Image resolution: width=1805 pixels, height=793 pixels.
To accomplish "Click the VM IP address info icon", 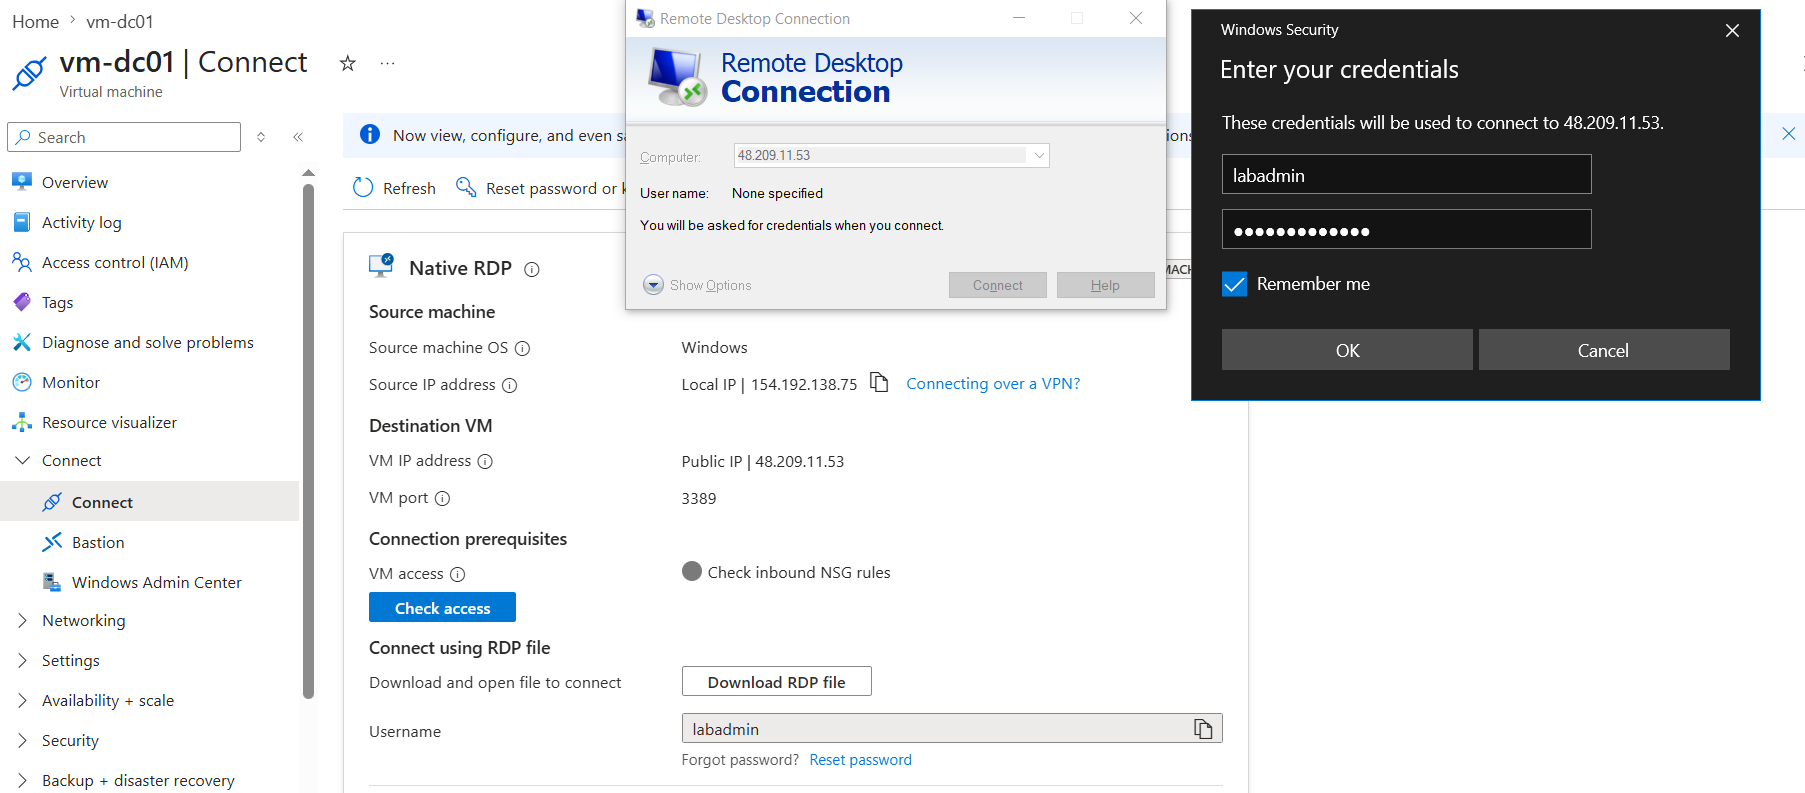I will coord(485,461).
